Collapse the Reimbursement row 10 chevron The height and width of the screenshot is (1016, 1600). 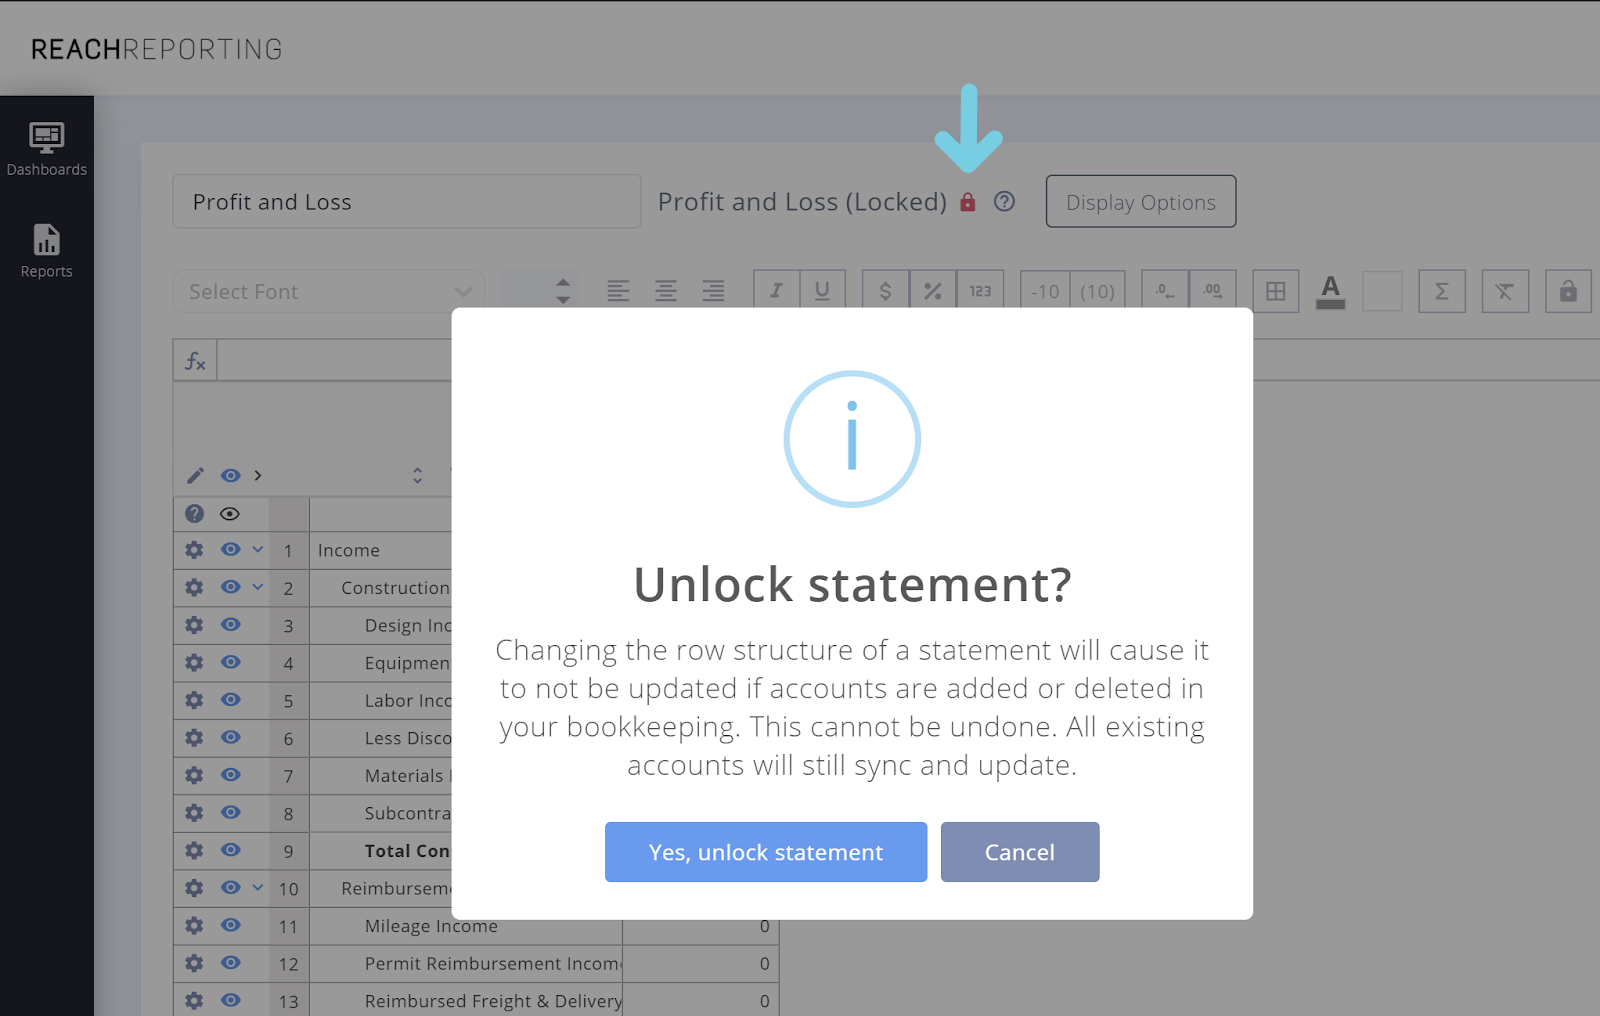(258, 888)
